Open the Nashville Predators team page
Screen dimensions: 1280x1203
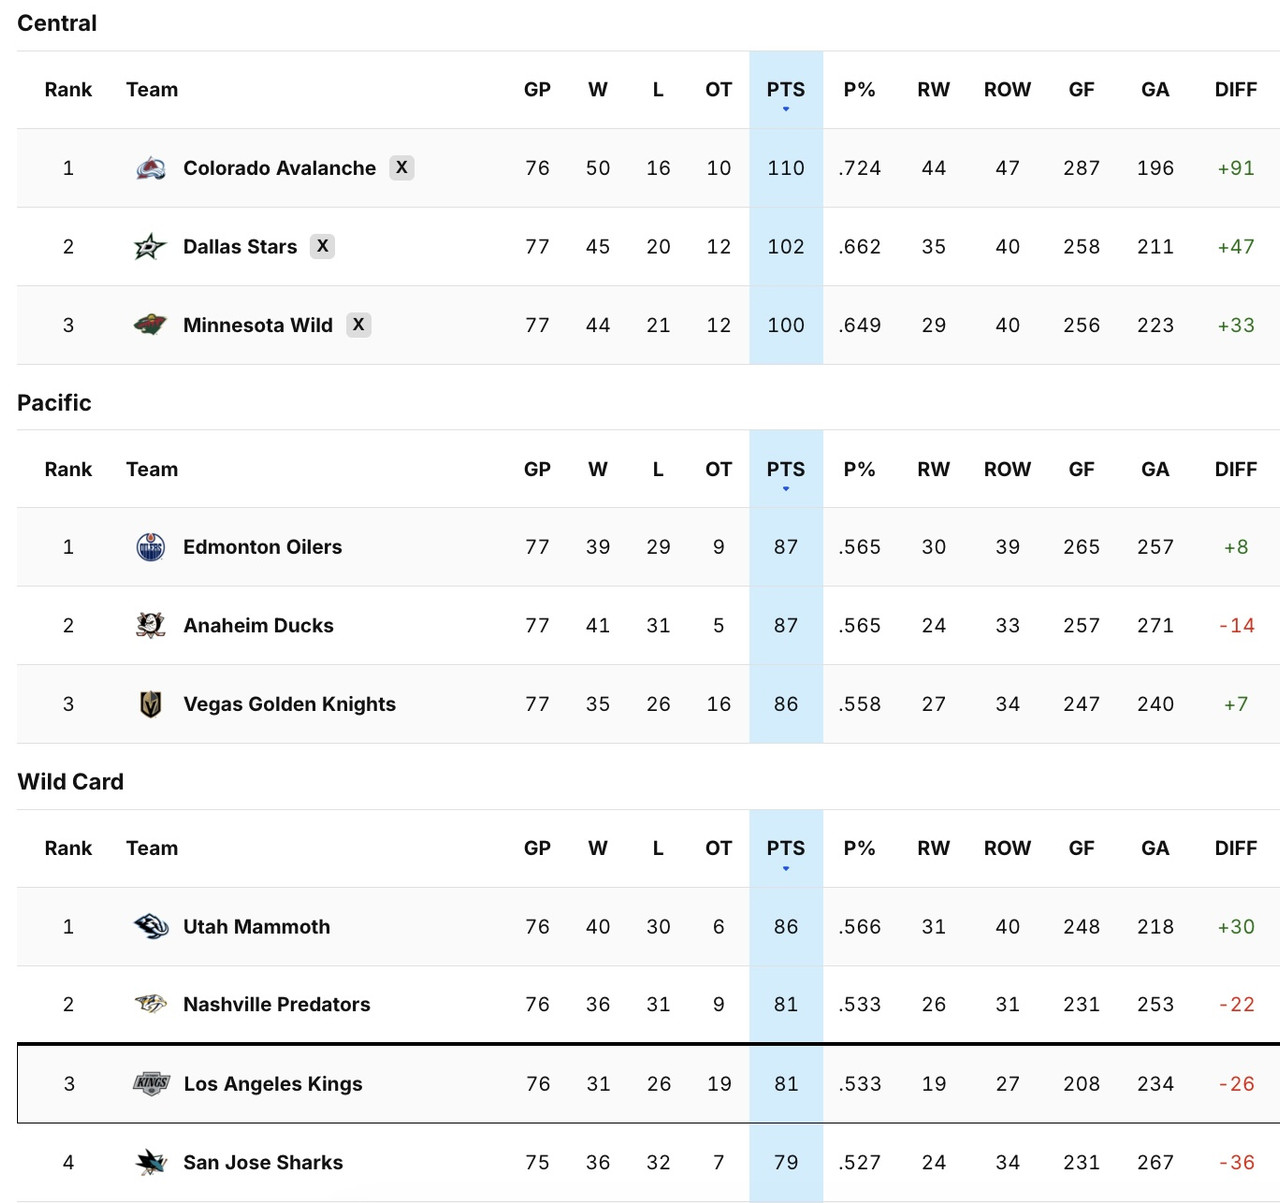click(276, 1004)
